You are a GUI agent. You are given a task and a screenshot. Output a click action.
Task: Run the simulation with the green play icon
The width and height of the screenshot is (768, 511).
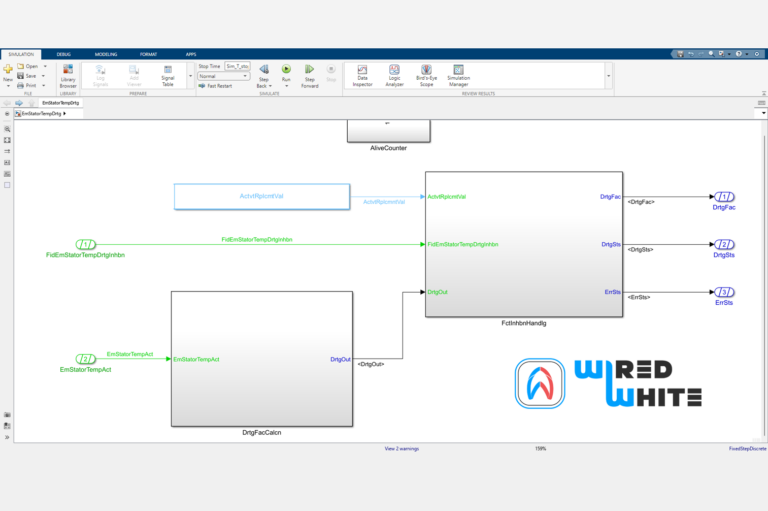[286, 69]
